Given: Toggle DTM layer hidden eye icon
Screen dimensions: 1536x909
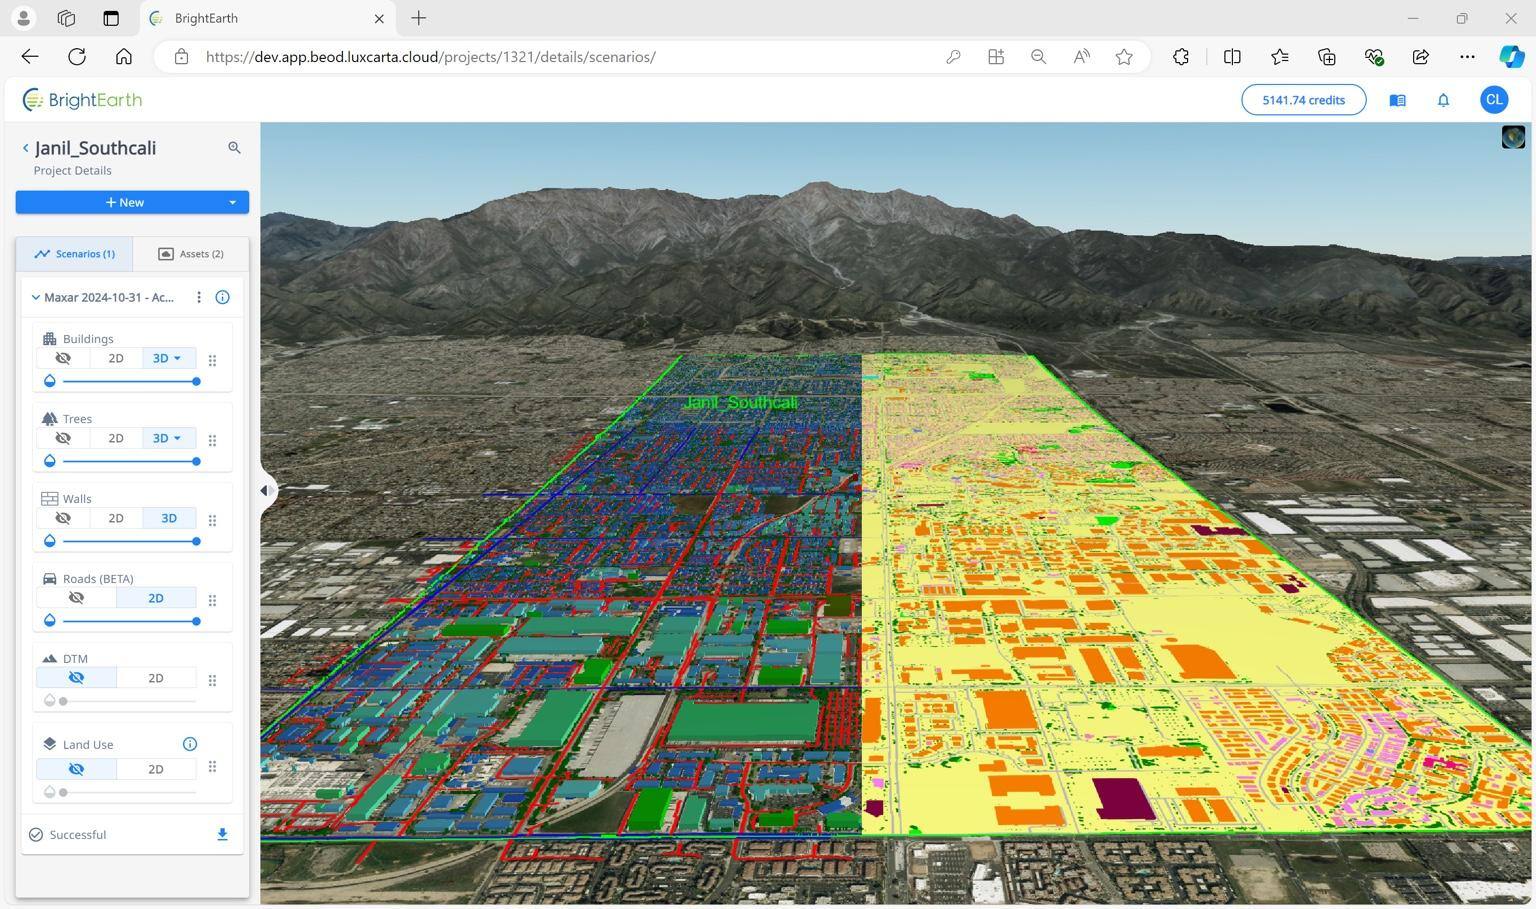Looking at the screenshot, I should click(x=76, y=678).
